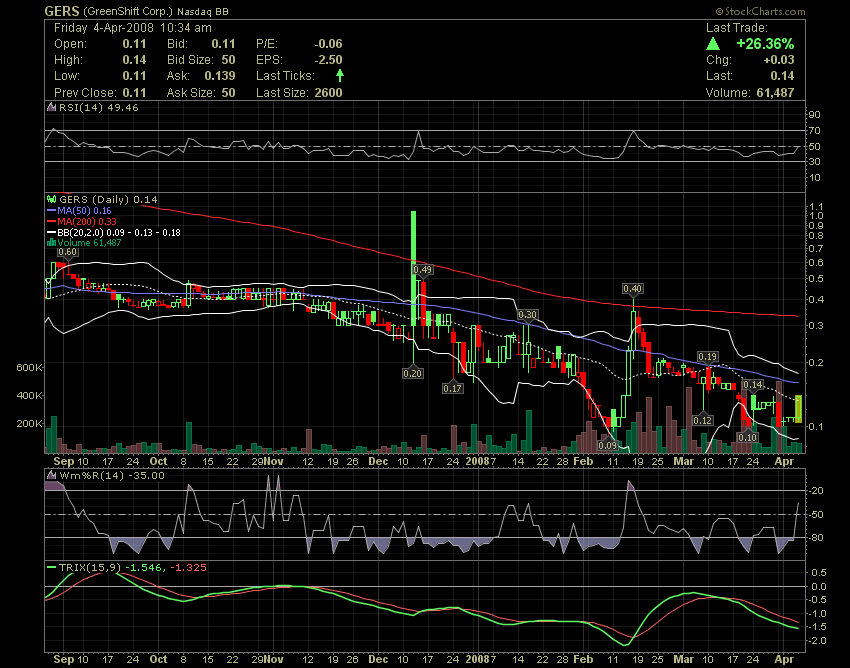Click the (GreenShift Corp.) company name
The height and width of the screenshot is (668, 850).
tap(128, 11)
